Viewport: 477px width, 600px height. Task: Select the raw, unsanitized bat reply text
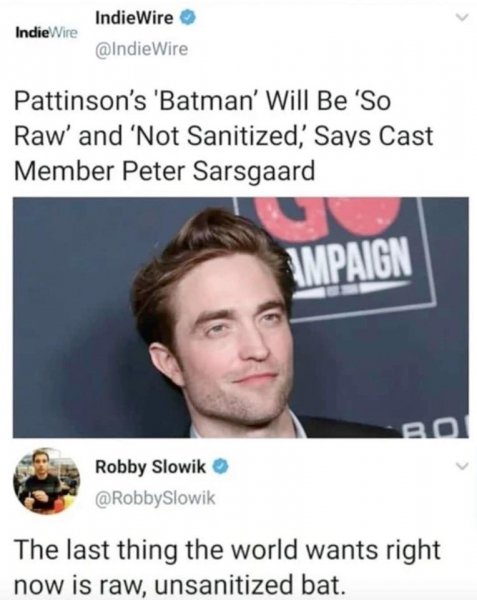pyautogui.click(x=227, y=566)
